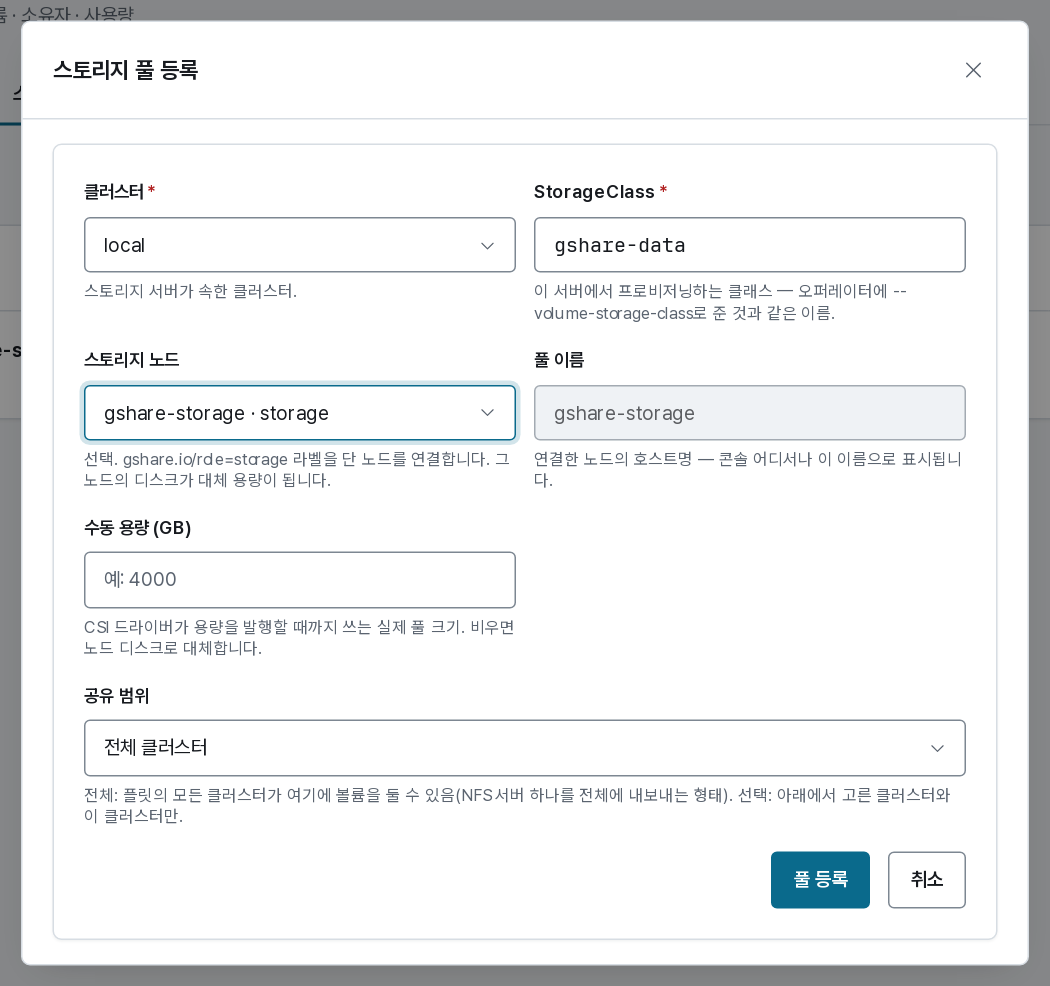Click help text 스토리지 서버가 속한 클러스터.
This screenshot has height=986, width=1050.
click(190, 291)
